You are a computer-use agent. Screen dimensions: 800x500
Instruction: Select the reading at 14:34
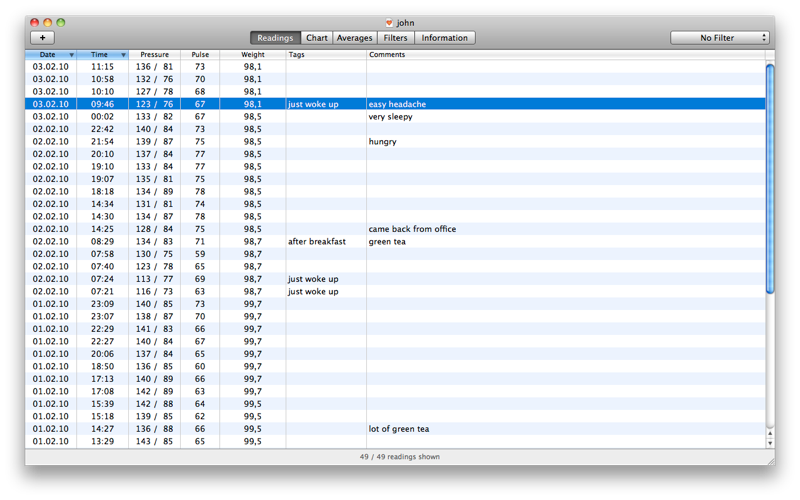point(395,204)
